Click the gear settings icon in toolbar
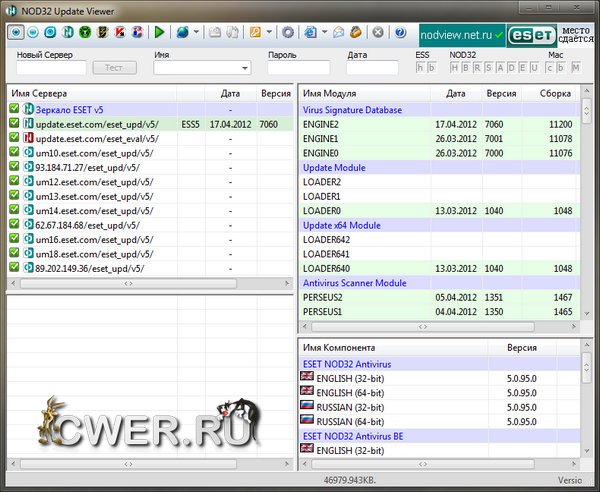This screenshot has height=492, width=600. pyautogui.click(x=287, y=32)
